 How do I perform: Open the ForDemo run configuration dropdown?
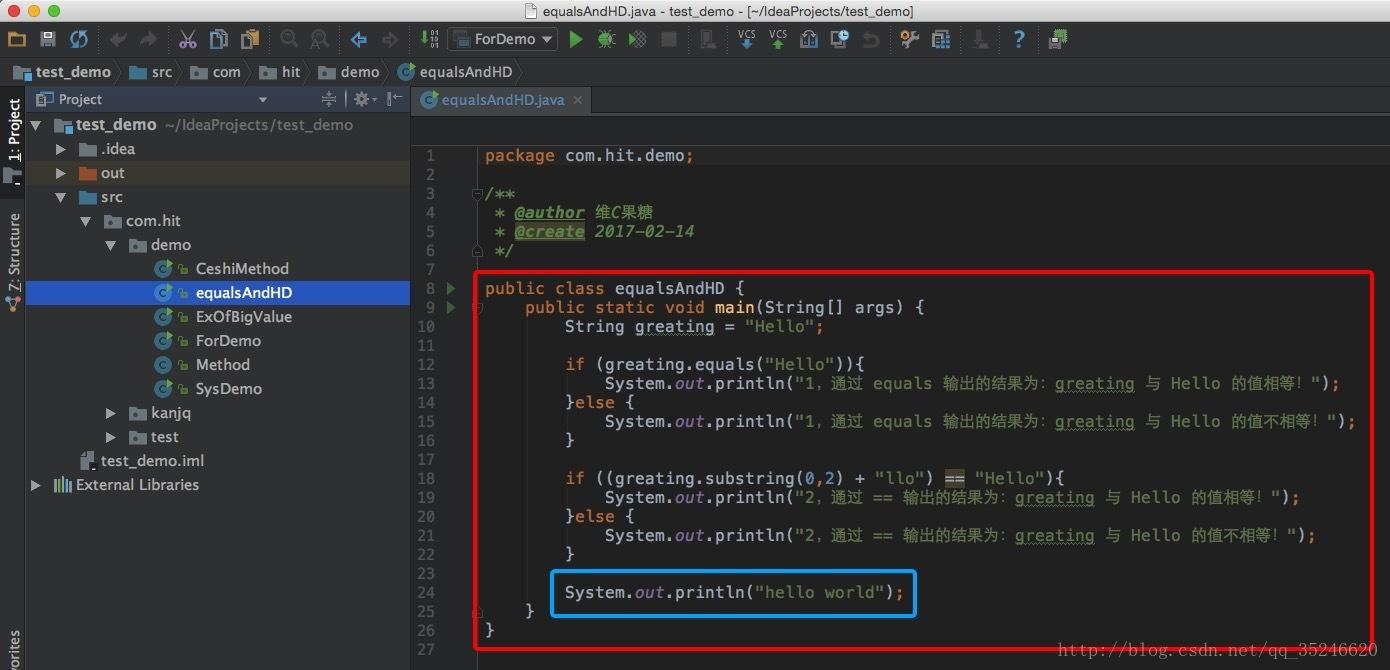pos(546,39)
